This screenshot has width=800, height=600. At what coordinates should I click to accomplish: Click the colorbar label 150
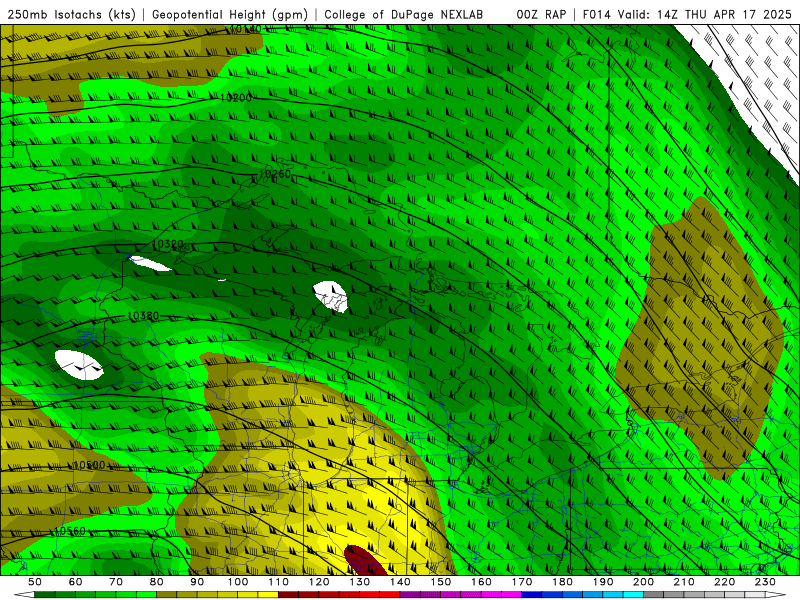point(440,582)
